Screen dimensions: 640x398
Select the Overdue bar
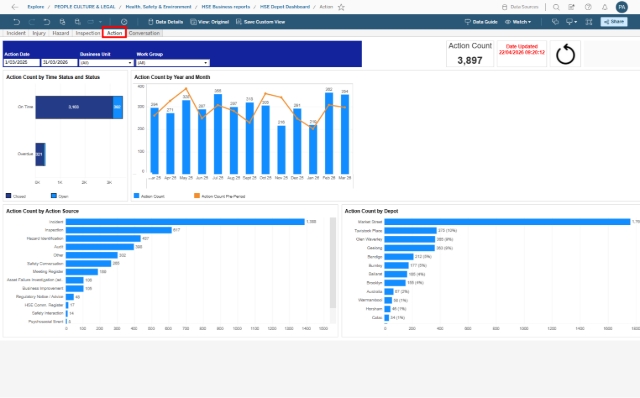pos(40,154)
